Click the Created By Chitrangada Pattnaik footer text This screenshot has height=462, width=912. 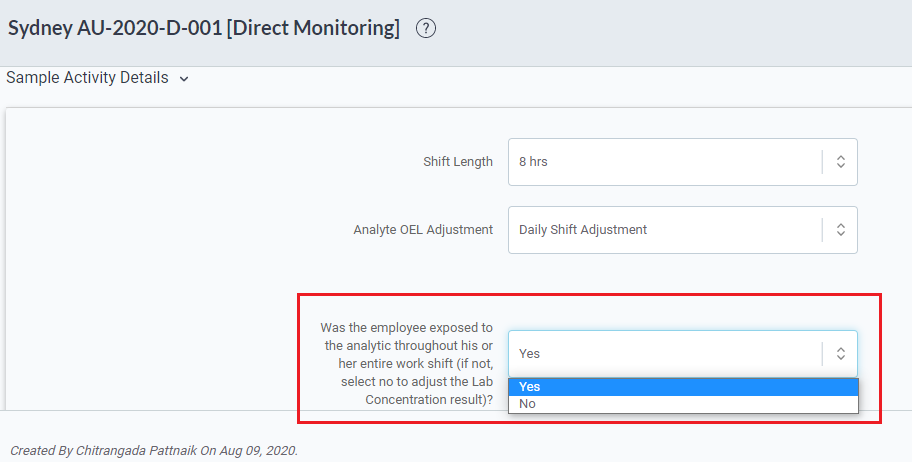(x=154, y=451)
